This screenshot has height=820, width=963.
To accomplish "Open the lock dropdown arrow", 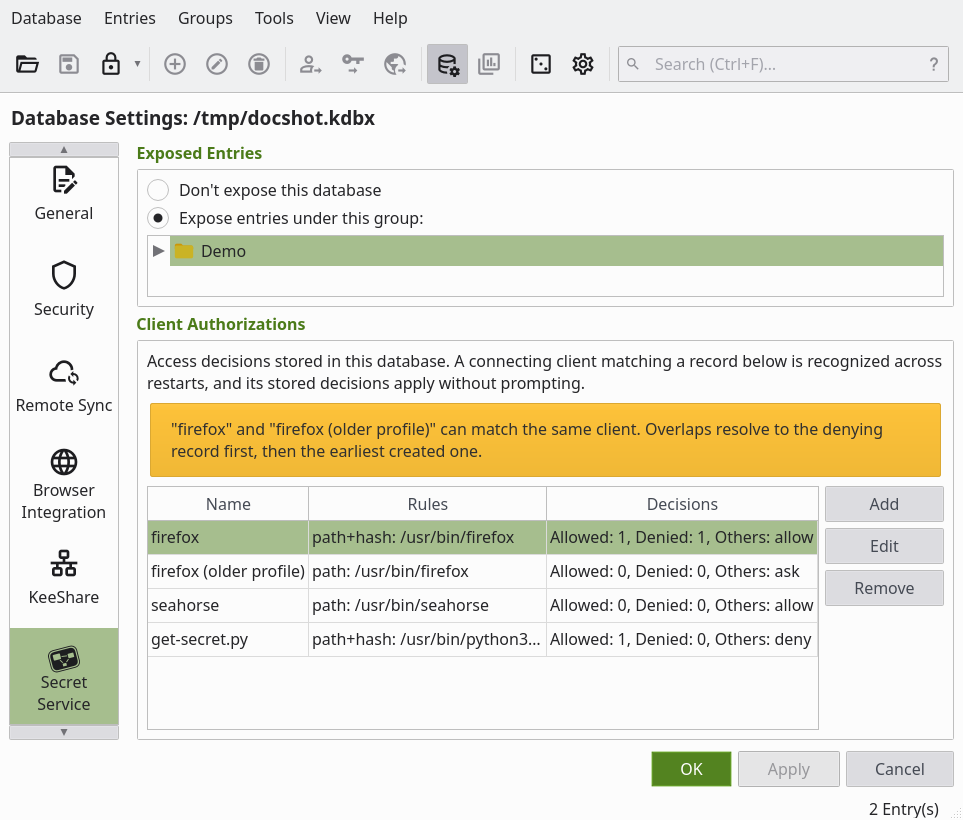I will 138,64.
